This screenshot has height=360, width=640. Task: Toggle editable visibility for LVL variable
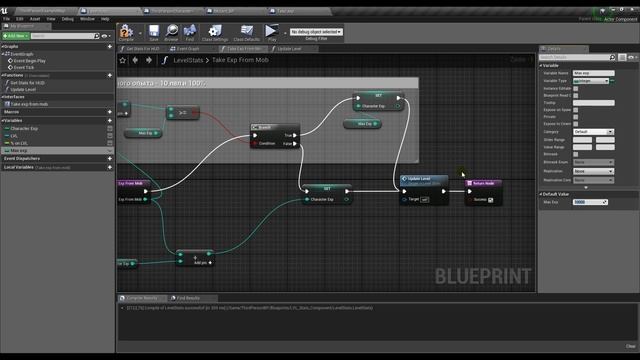(x=109, y=136)
